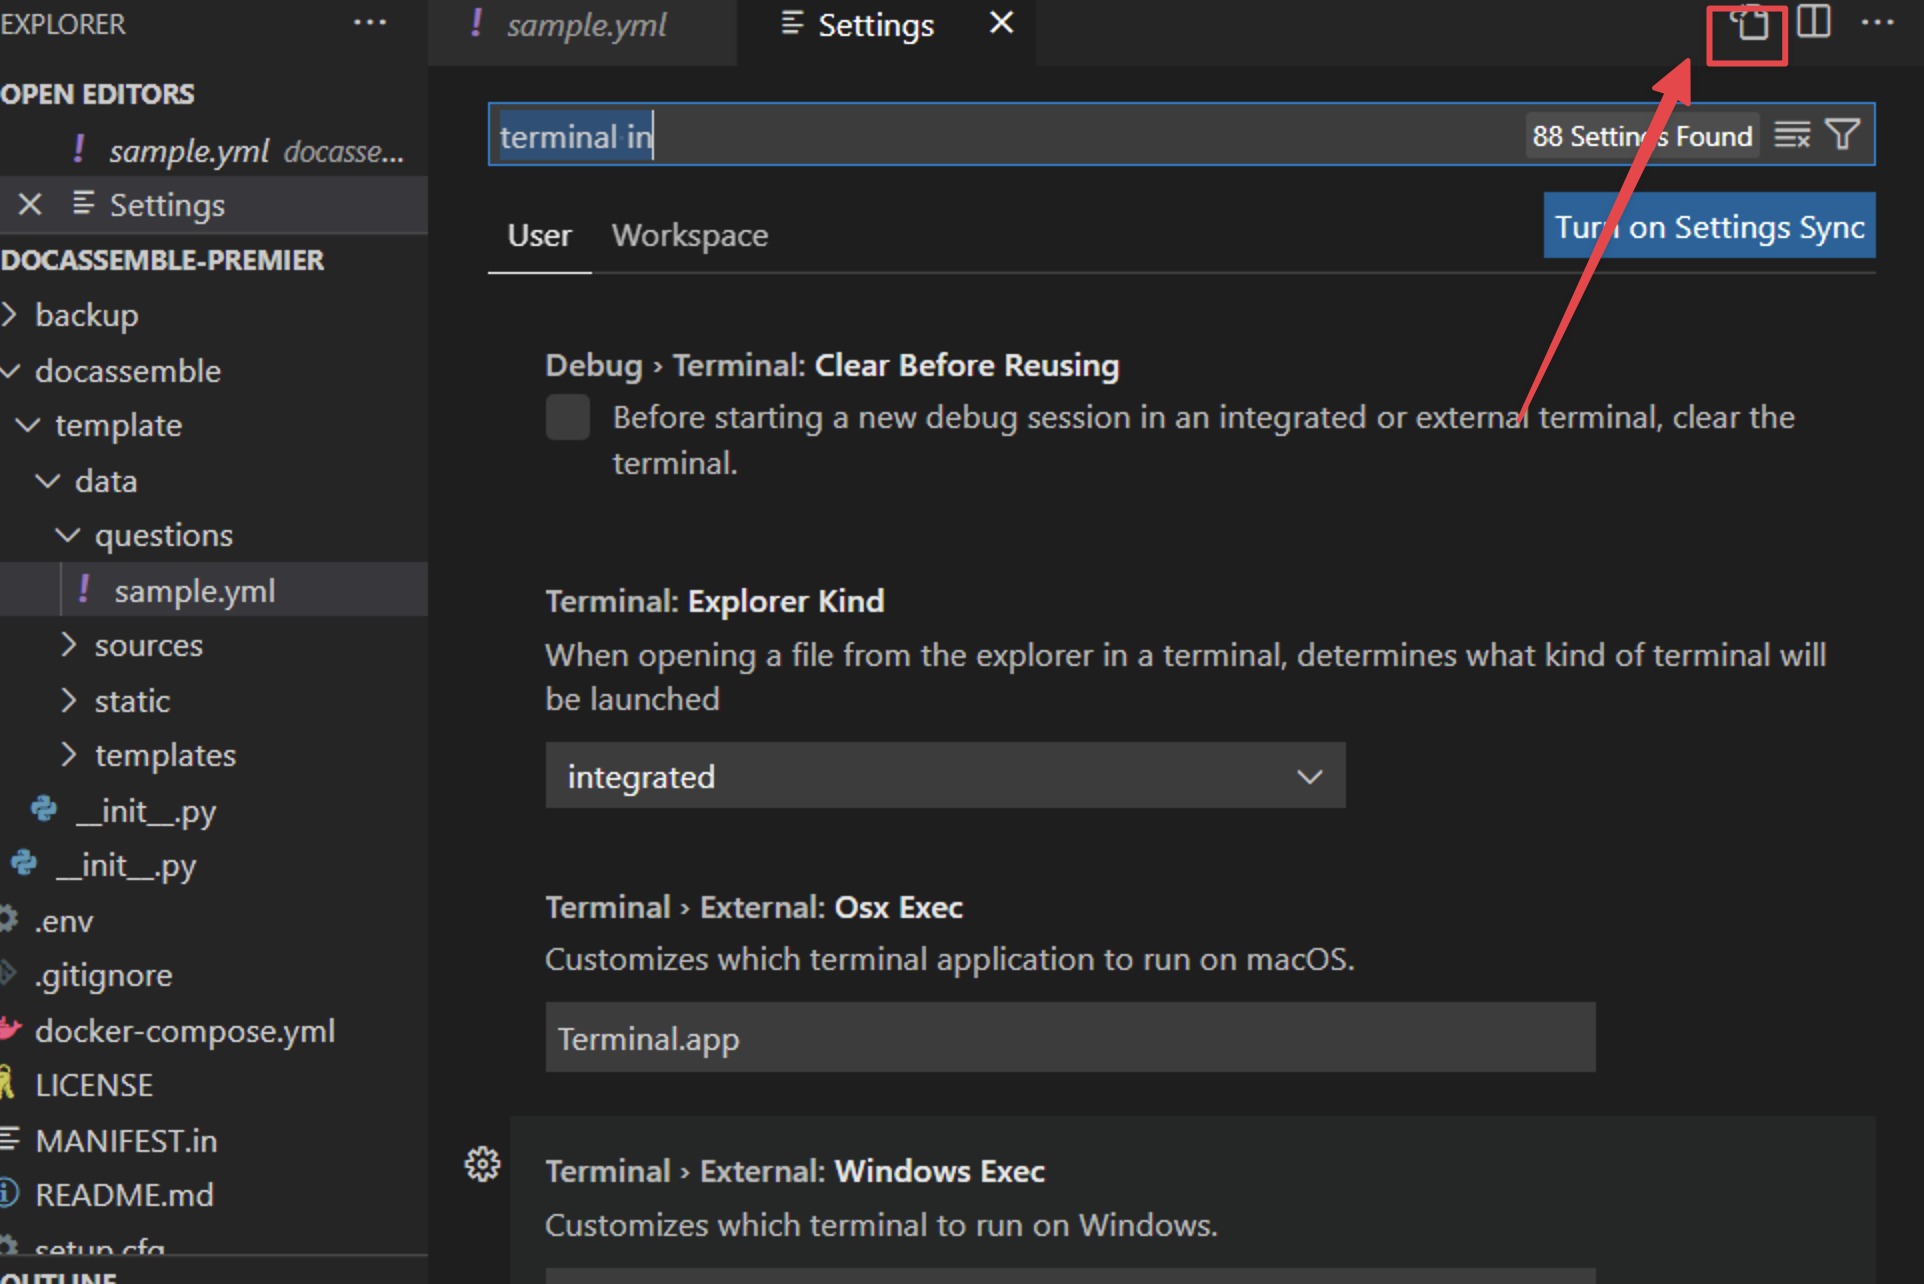The height and width of the screenshot is (1284, 1924).
Task: Collapse the template folder
Action: pyautogui.click(x=28, y=426)
